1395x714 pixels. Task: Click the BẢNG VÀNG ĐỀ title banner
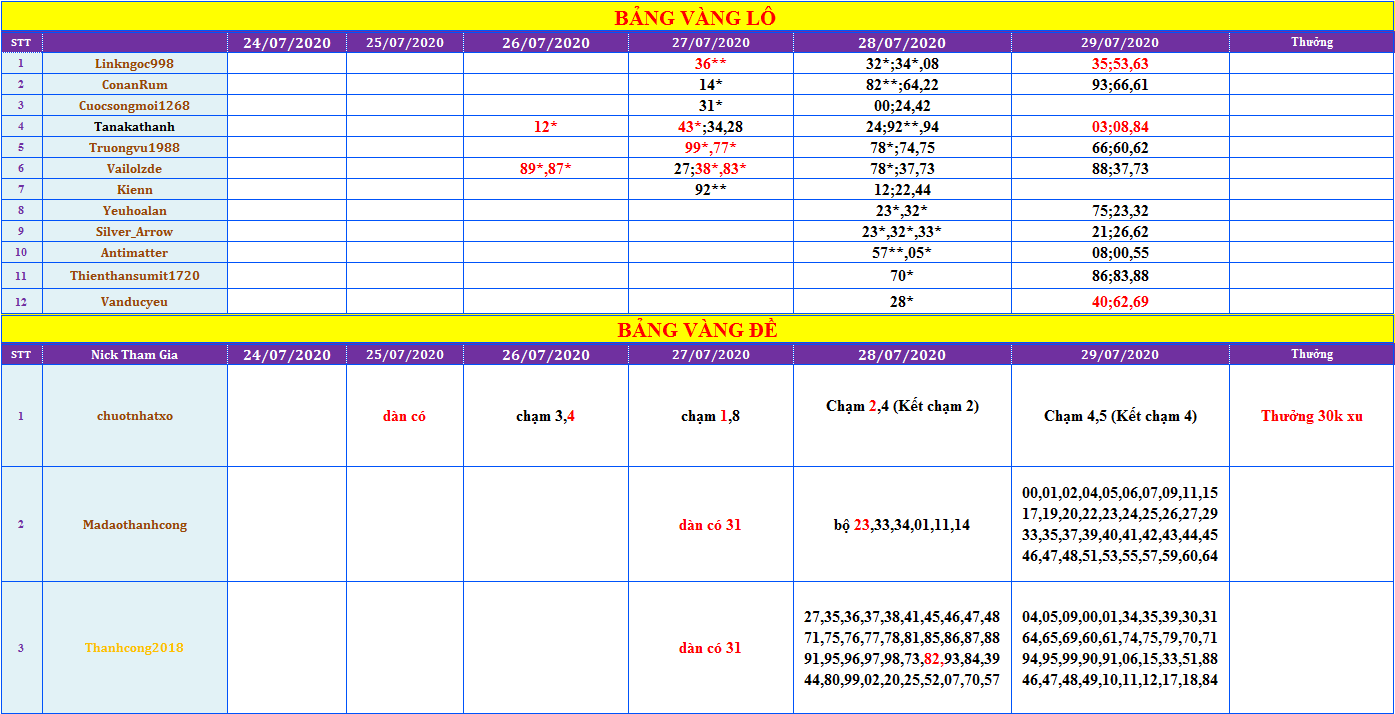pos(697,330)
